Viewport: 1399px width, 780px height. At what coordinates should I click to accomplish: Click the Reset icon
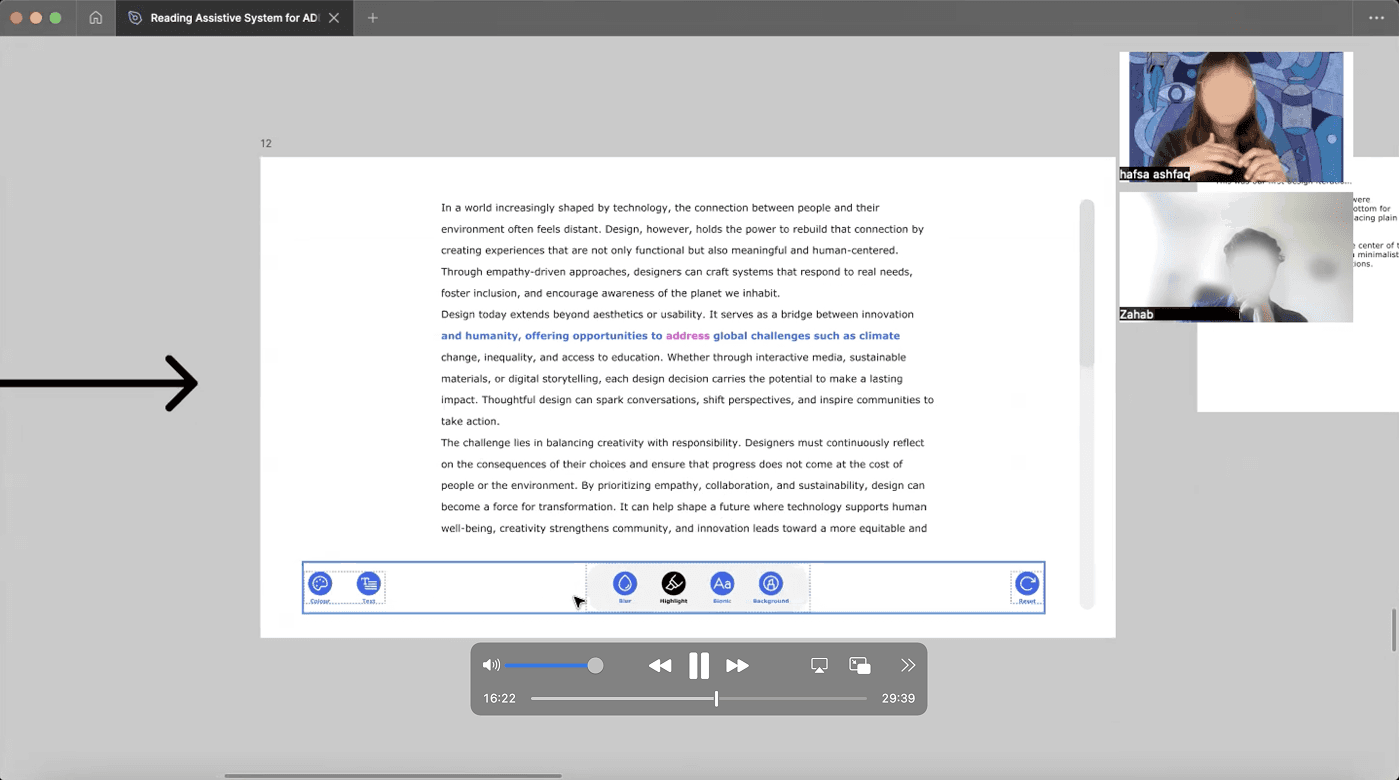click(1027, 584)
